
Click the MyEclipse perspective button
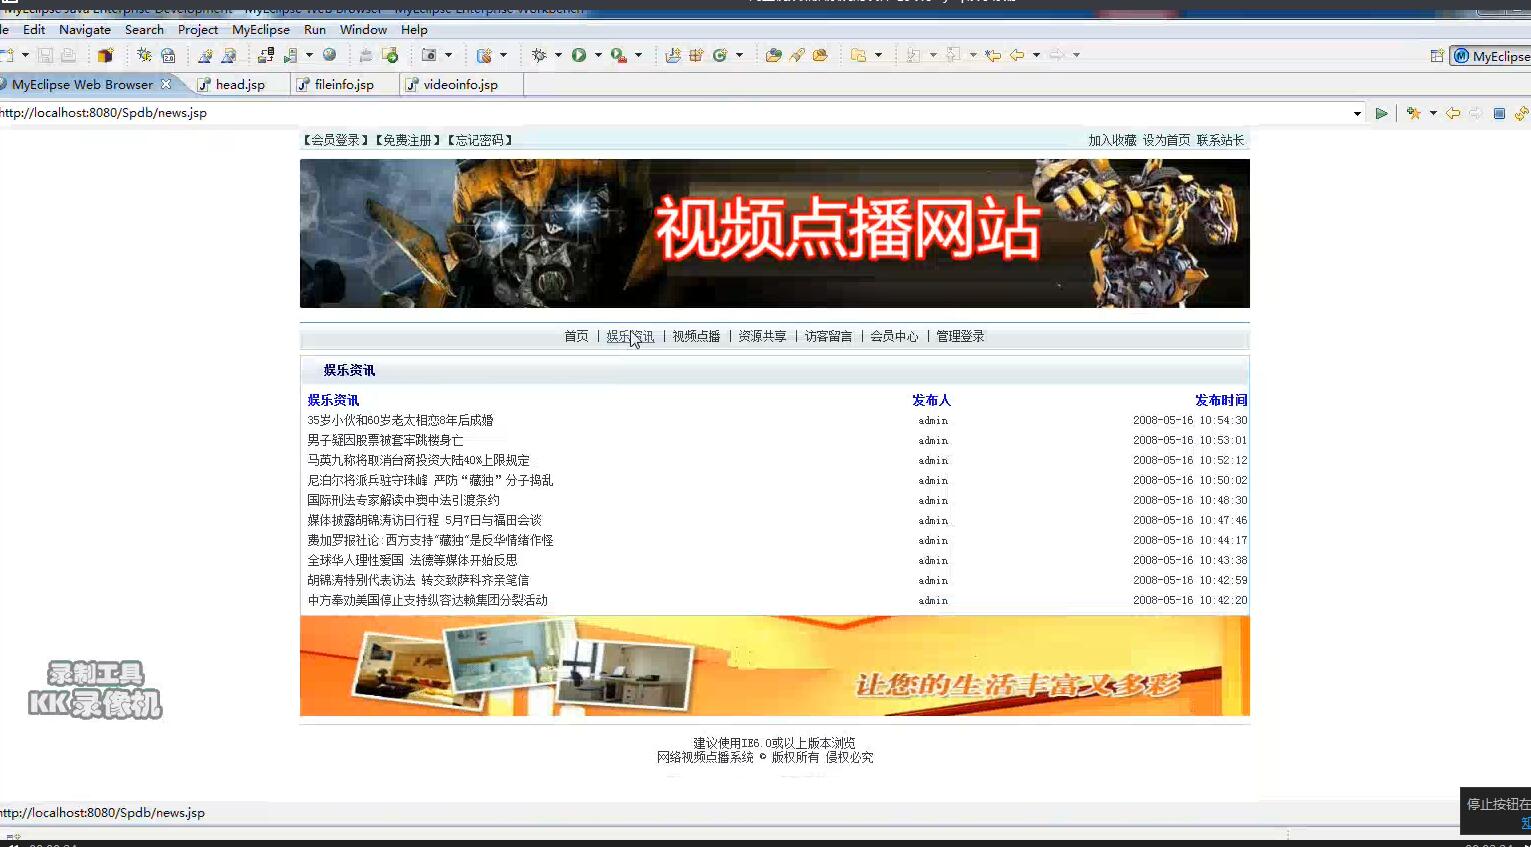1491,56
